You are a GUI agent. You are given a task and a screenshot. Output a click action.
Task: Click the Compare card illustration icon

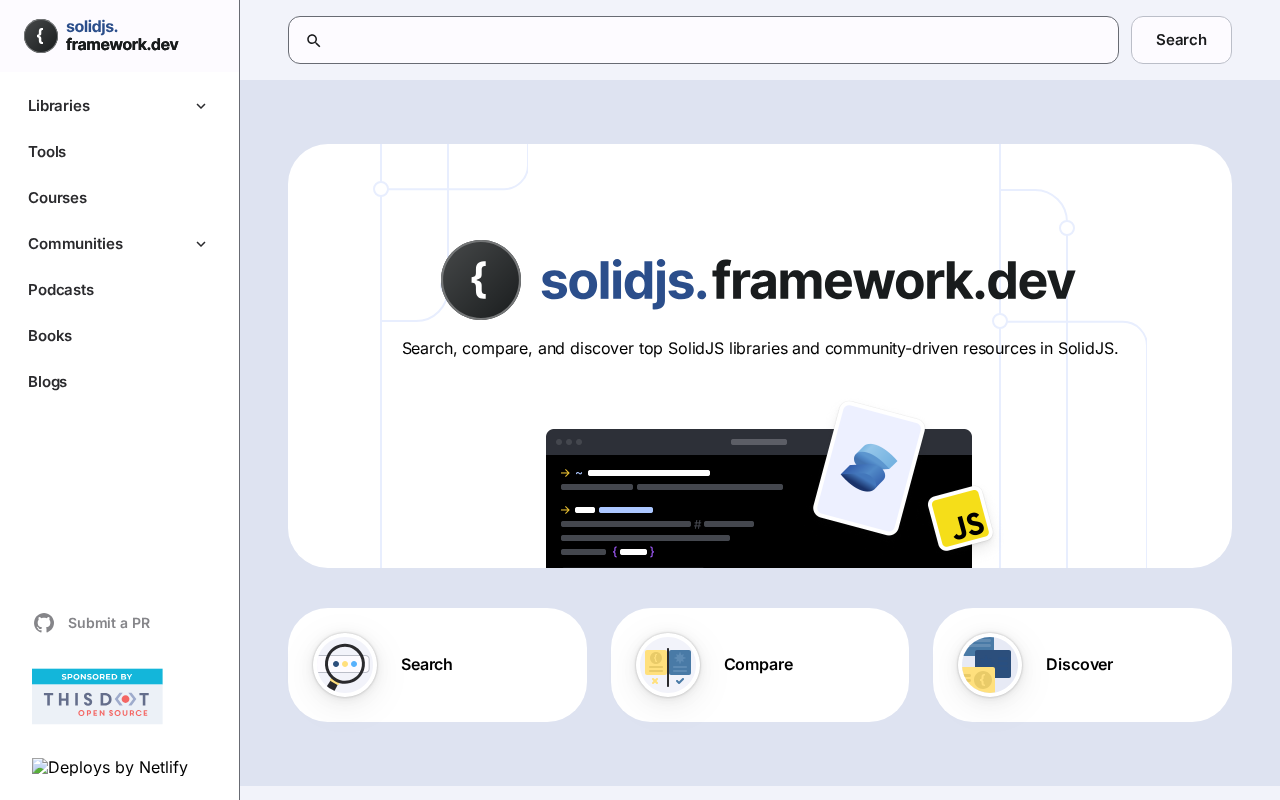pyautogui.click(x=668, y=665)
